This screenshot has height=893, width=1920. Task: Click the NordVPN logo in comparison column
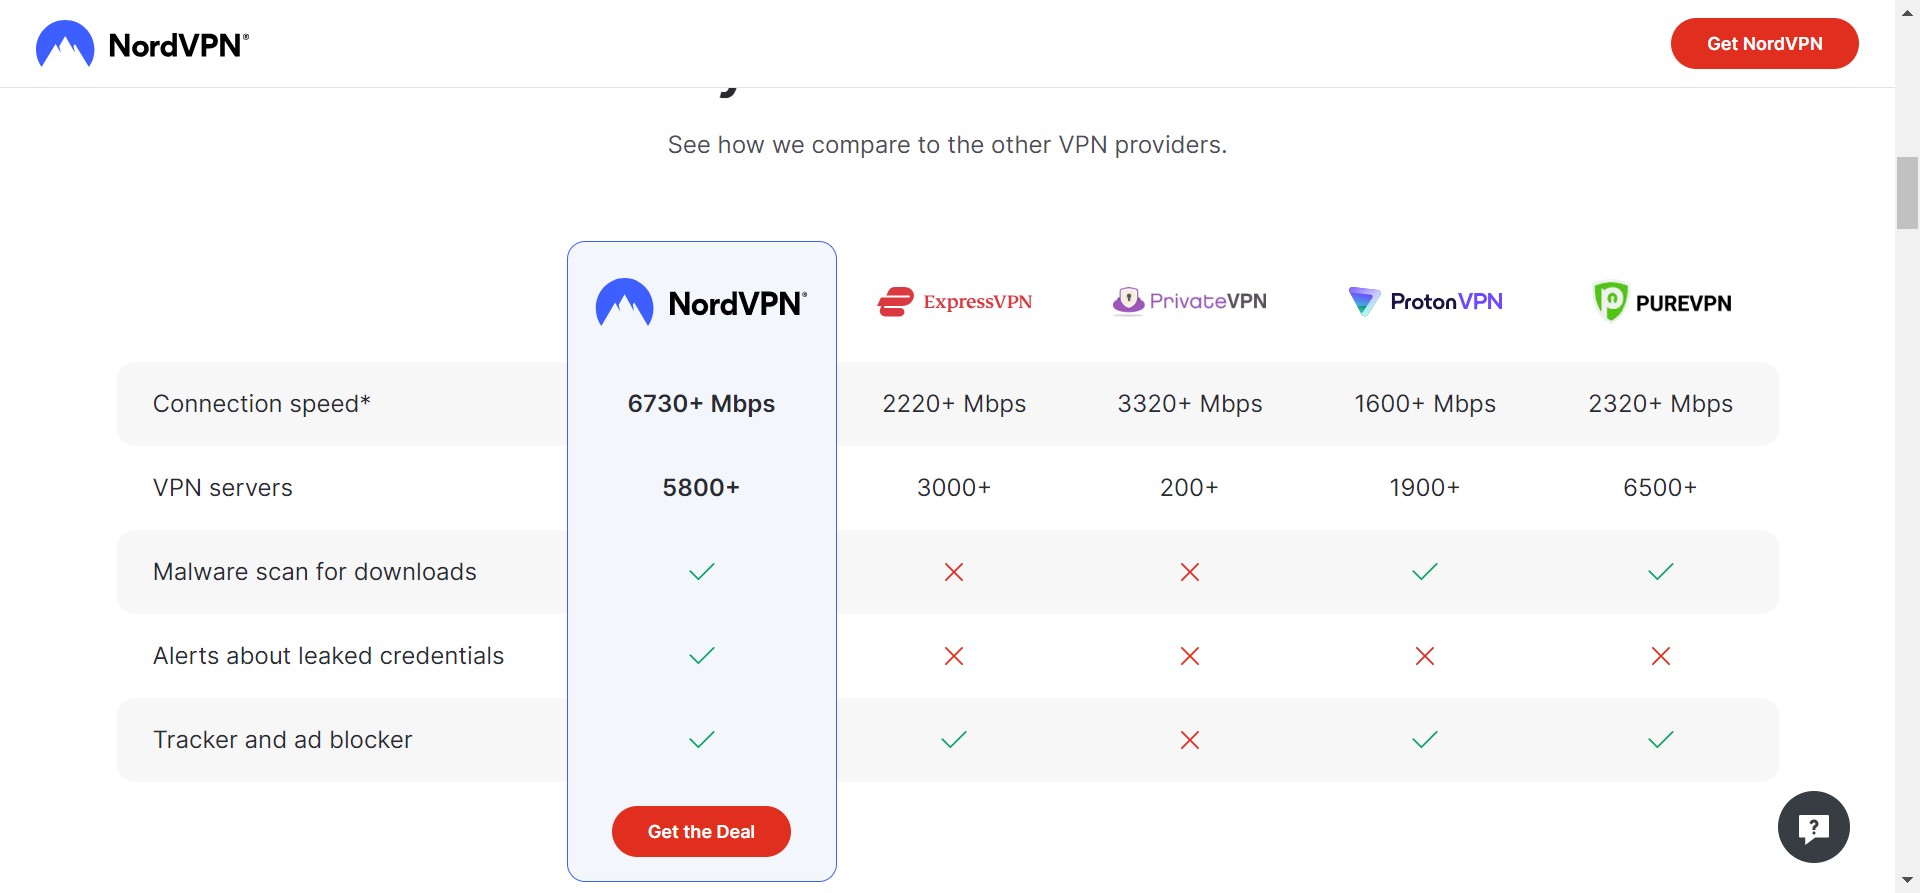[701, 303]
